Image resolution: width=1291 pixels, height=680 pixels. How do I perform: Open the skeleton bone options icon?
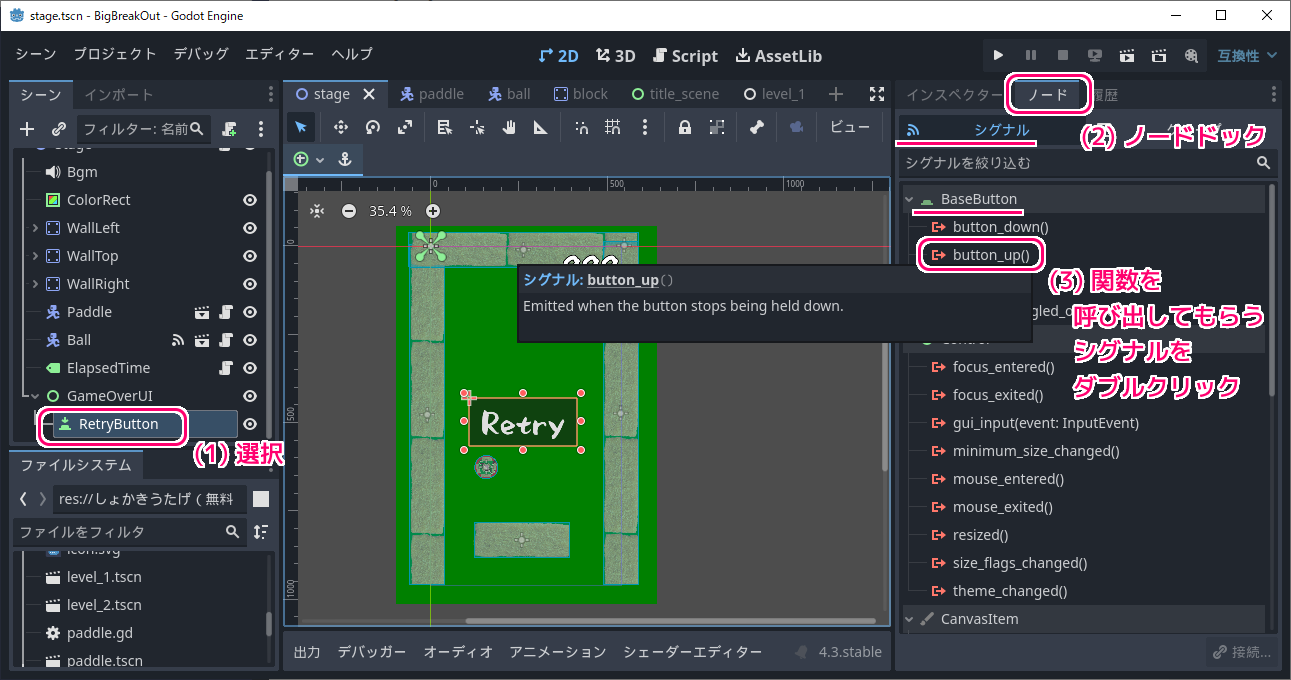click(x=757, y=127)
